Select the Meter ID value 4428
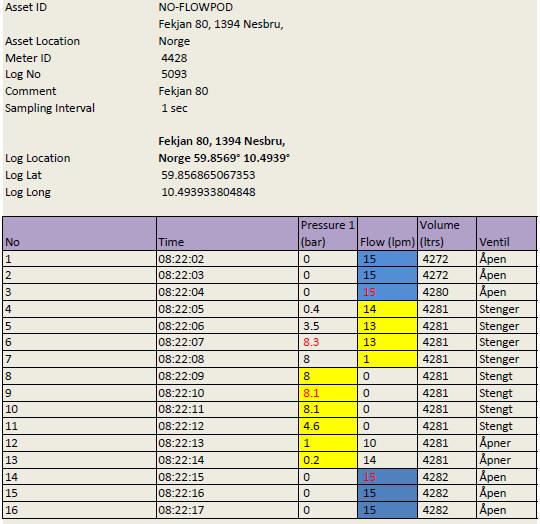 click(174, 58)
